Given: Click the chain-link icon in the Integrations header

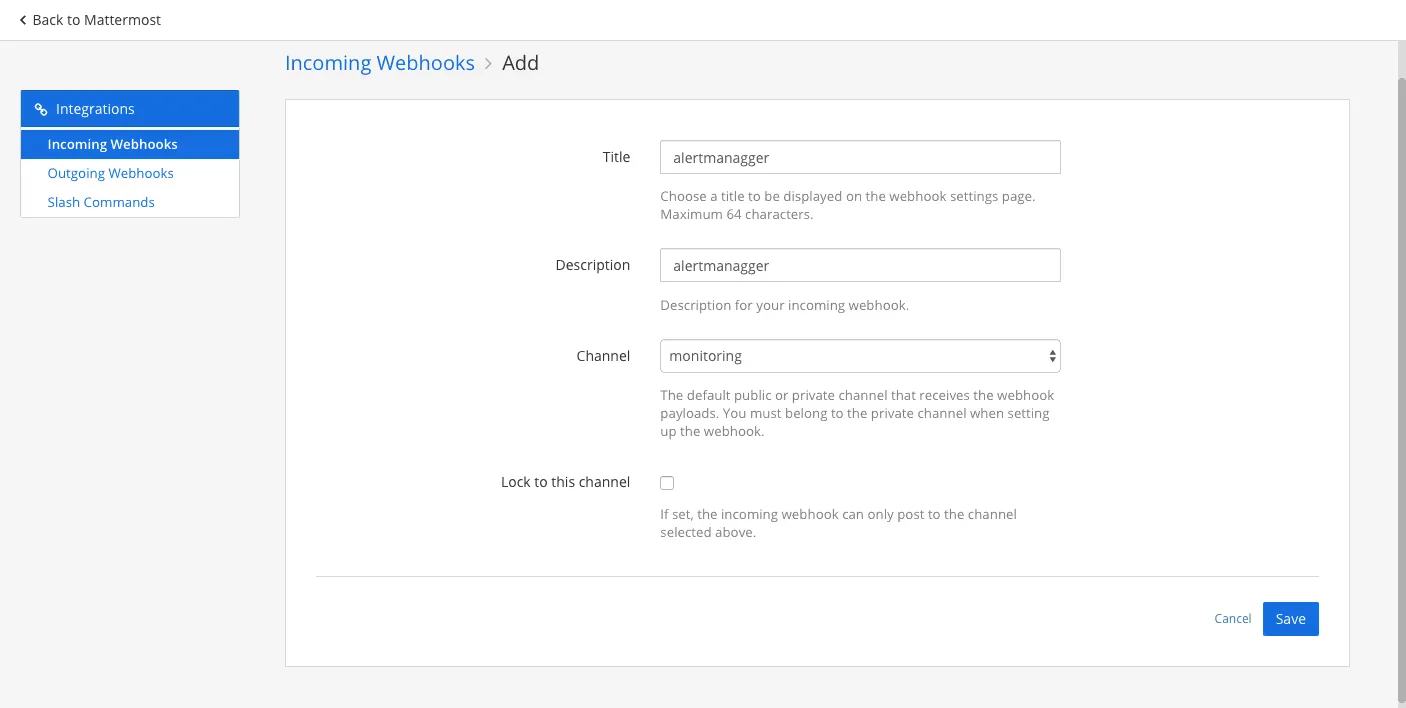Looking at the screenshot, I should tap(41, 109).
